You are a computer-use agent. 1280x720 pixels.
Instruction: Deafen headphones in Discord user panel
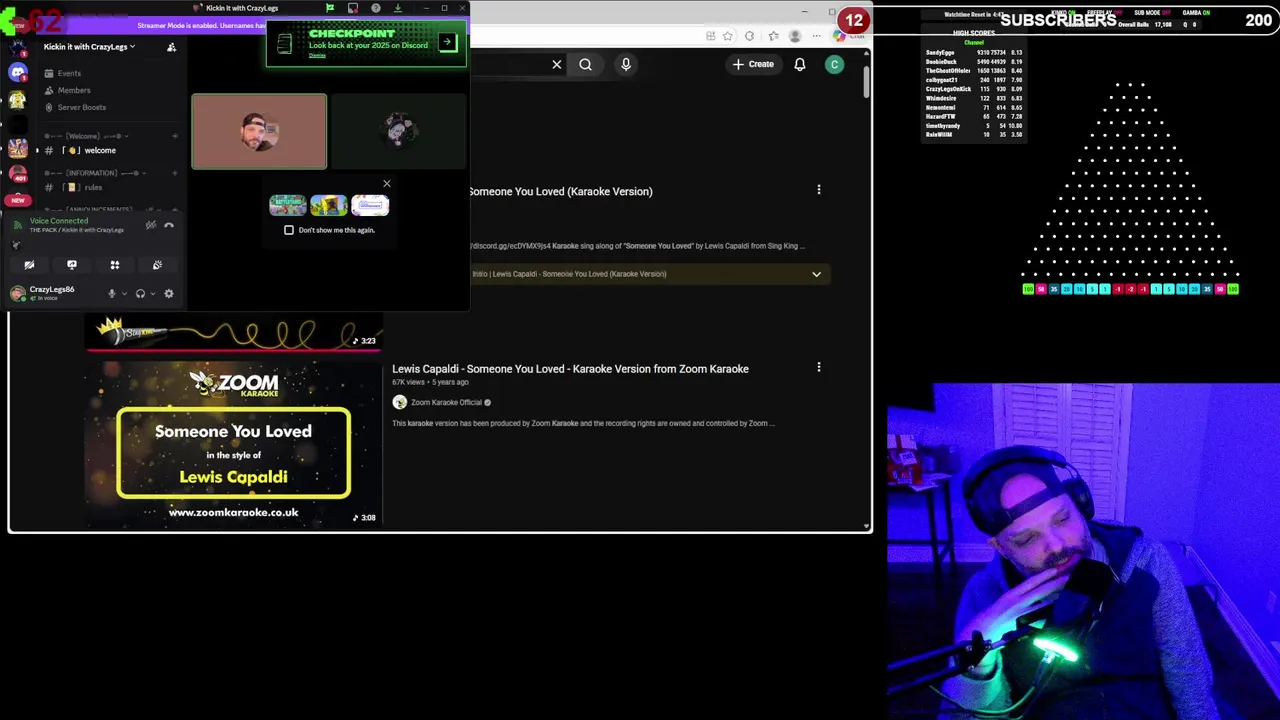point(140,293)
